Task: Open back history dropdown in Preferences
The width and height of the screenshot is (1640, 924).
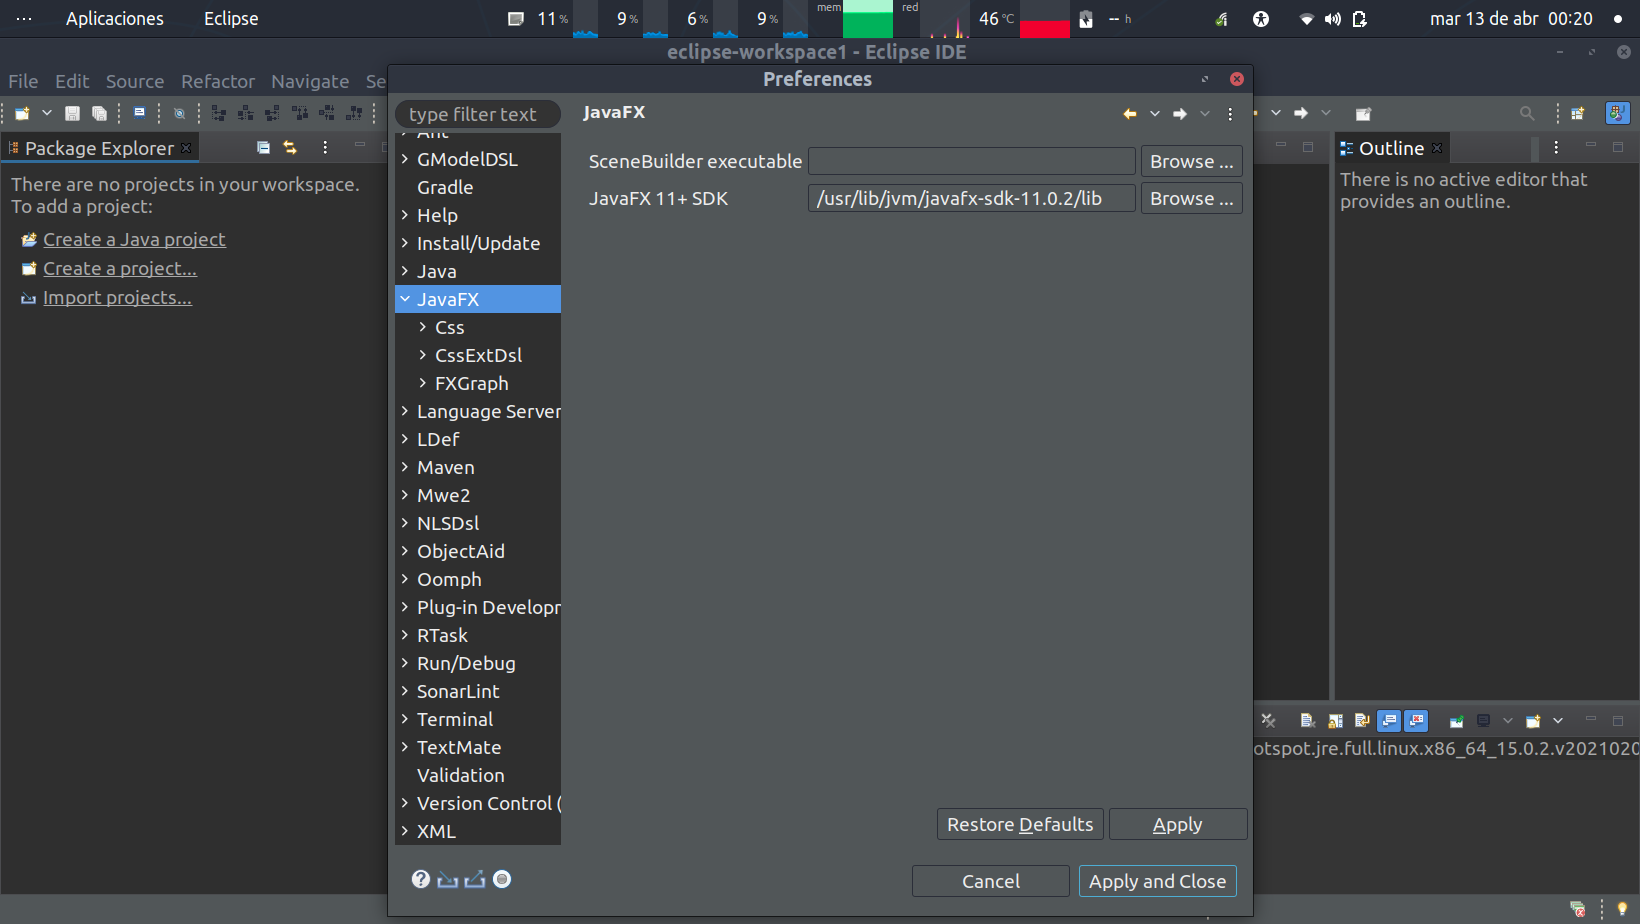Action: [1155, 114]
